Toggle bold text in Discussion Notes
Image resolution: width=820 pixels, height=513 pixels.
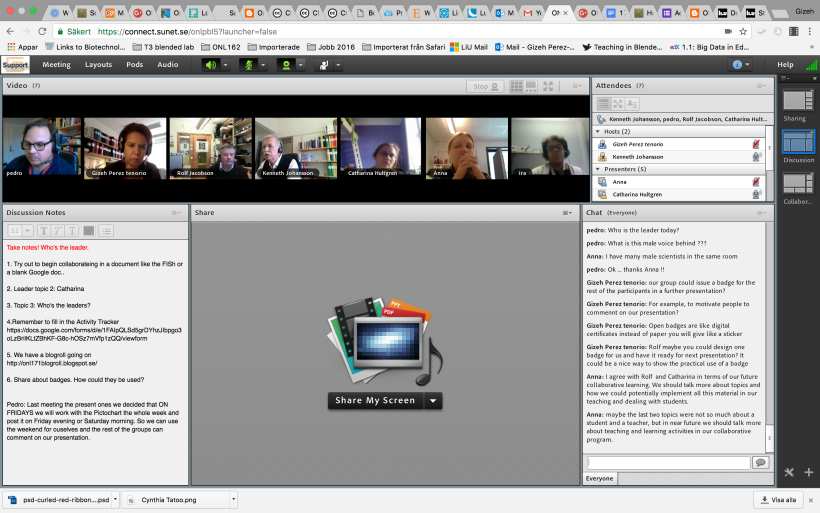[43, 231]
